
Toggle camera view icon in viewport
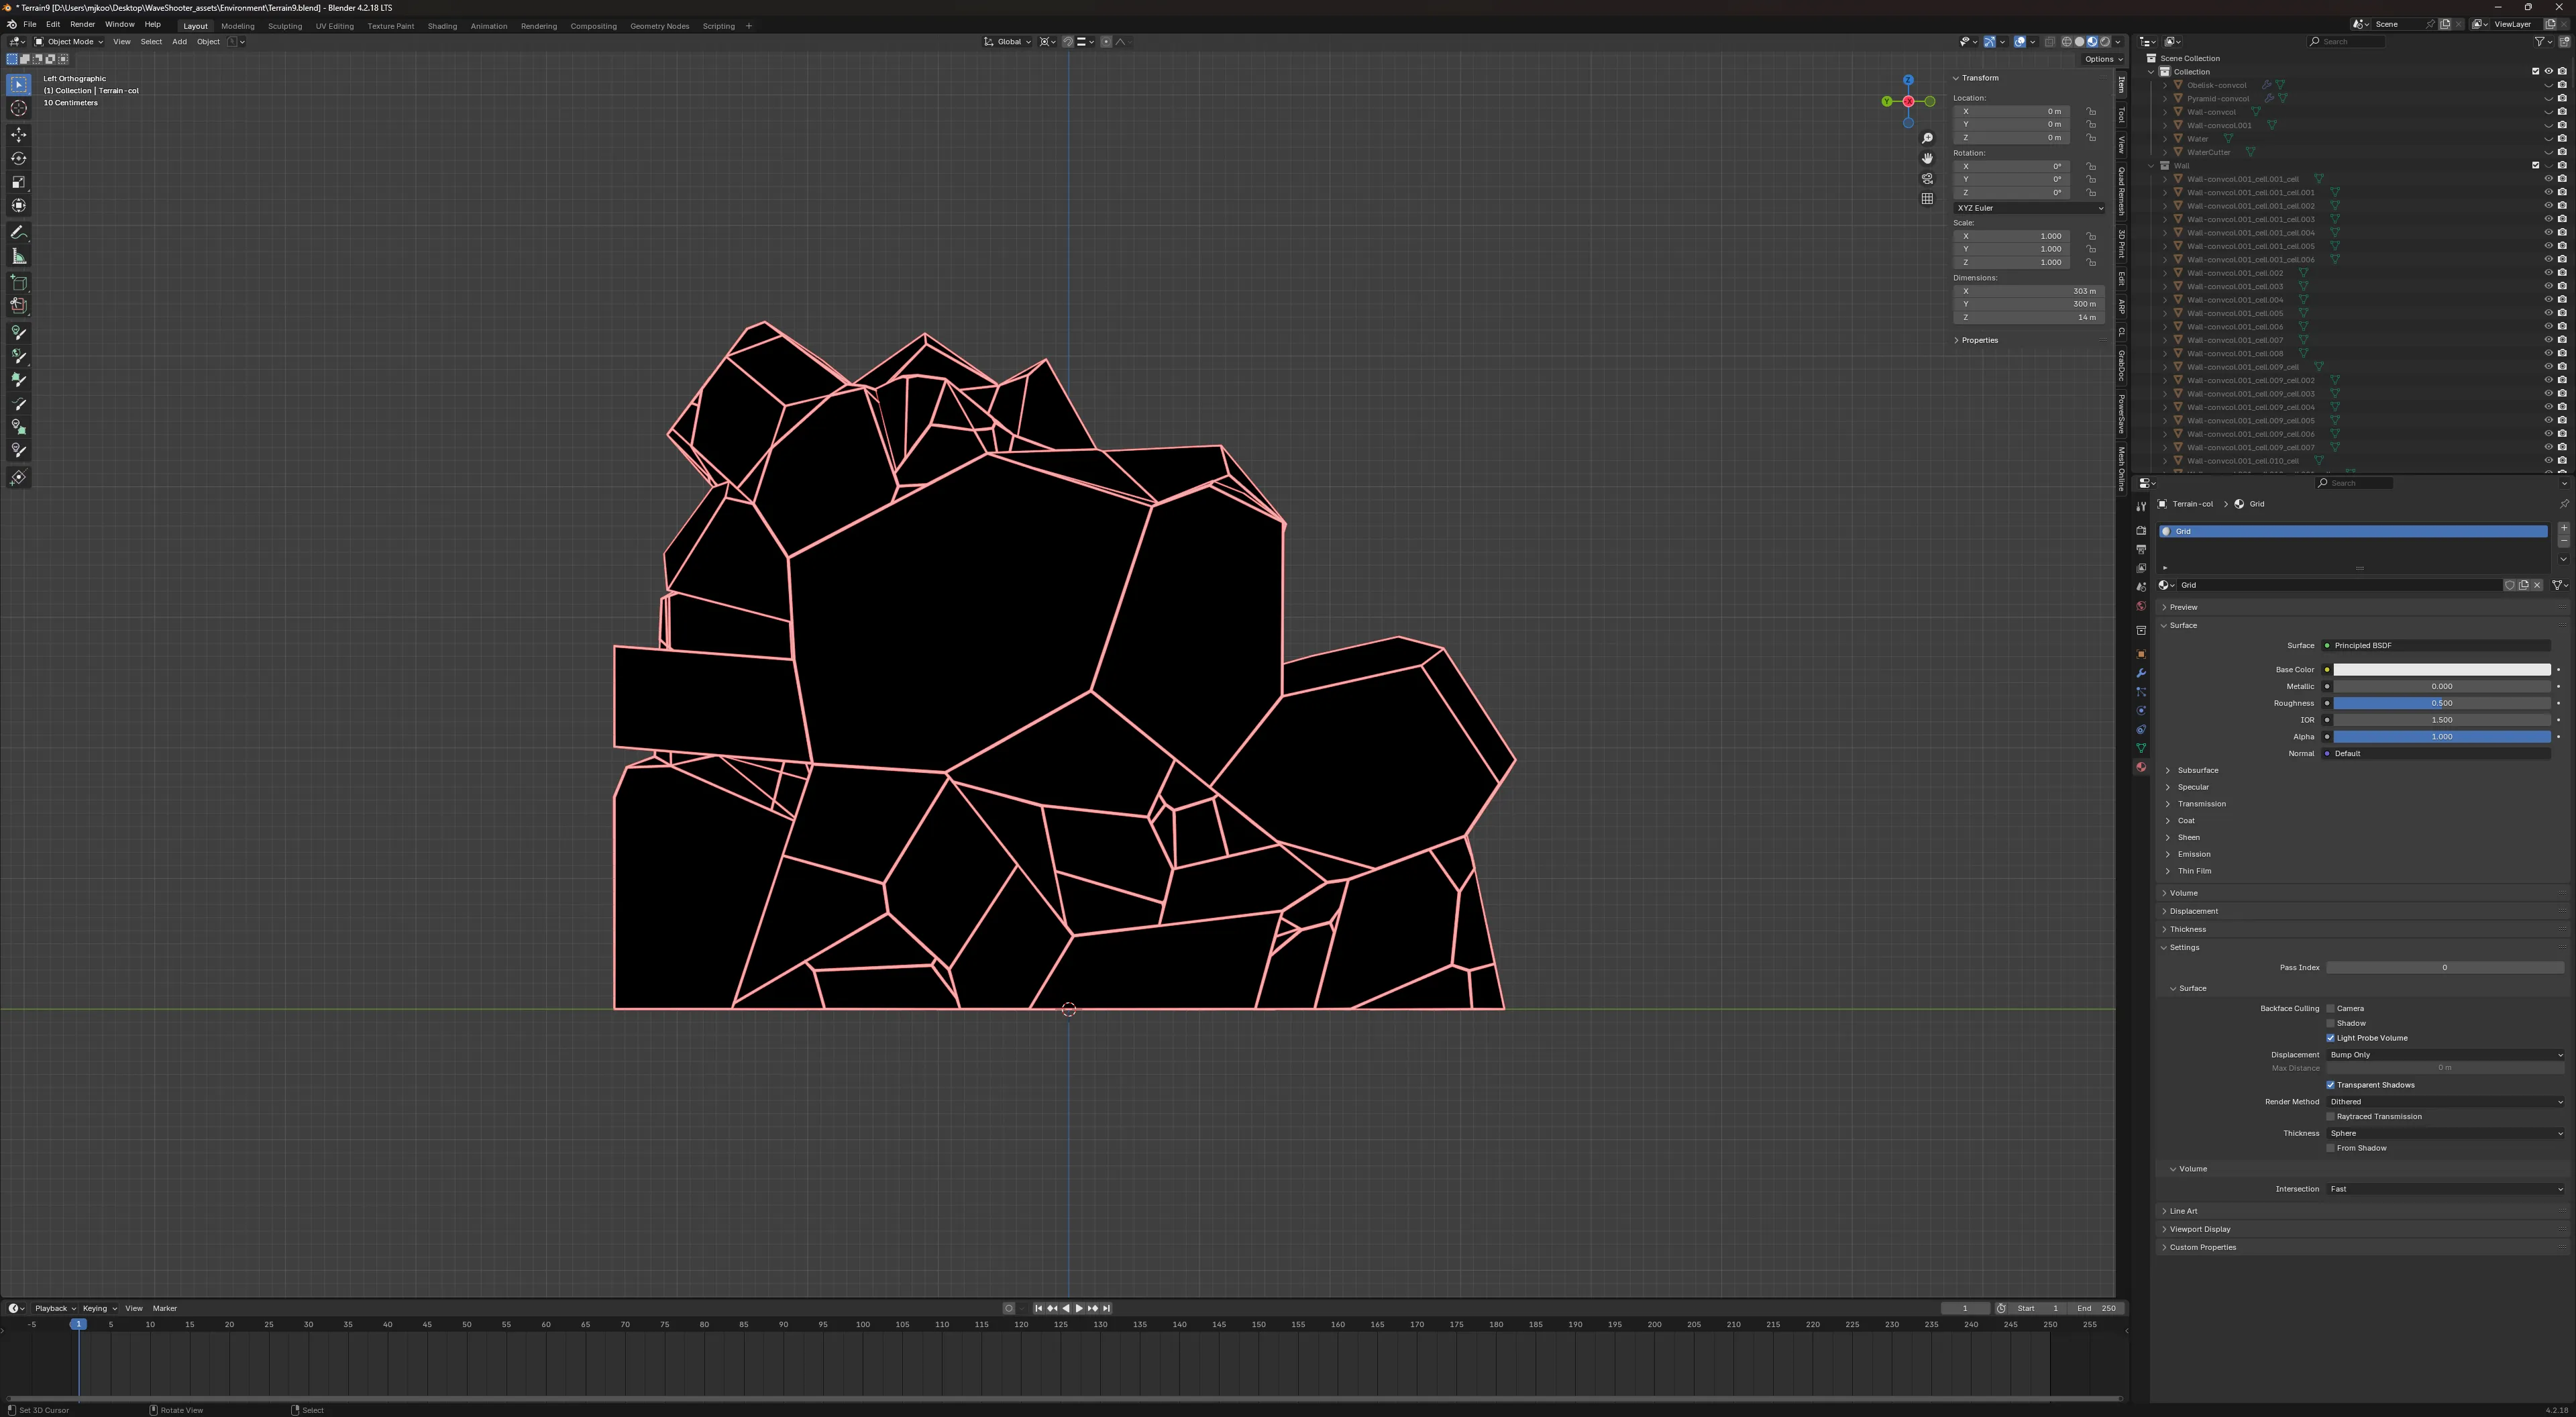[x=1927, y=179]
